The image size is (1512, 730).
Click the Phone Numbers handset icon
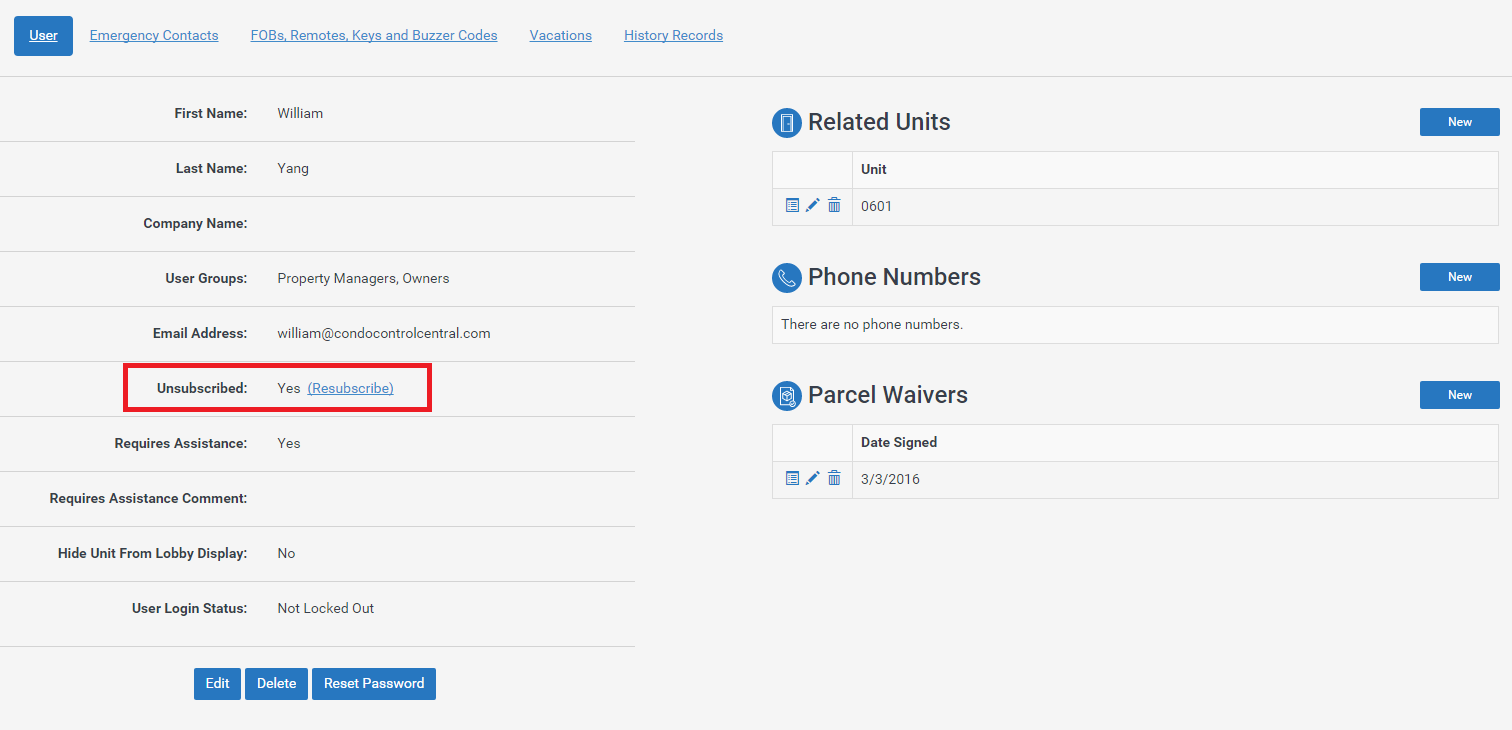pos(787,278)
